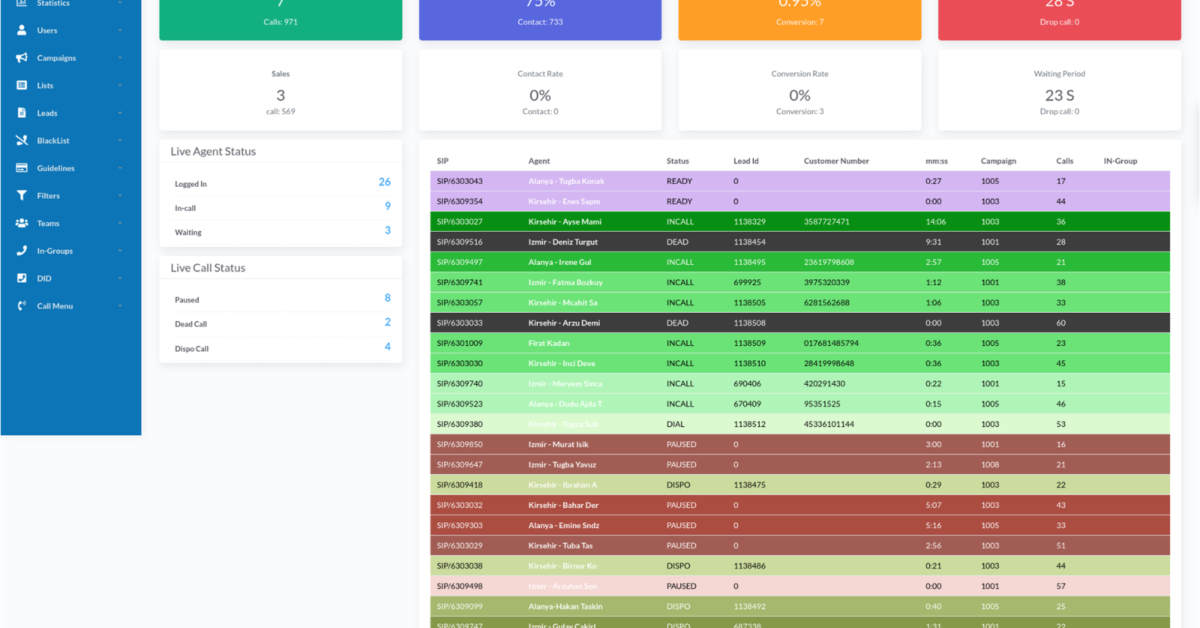The image size is (1200, 628).
Task: Click the DID phone-book icon
Action: point(22,278)
